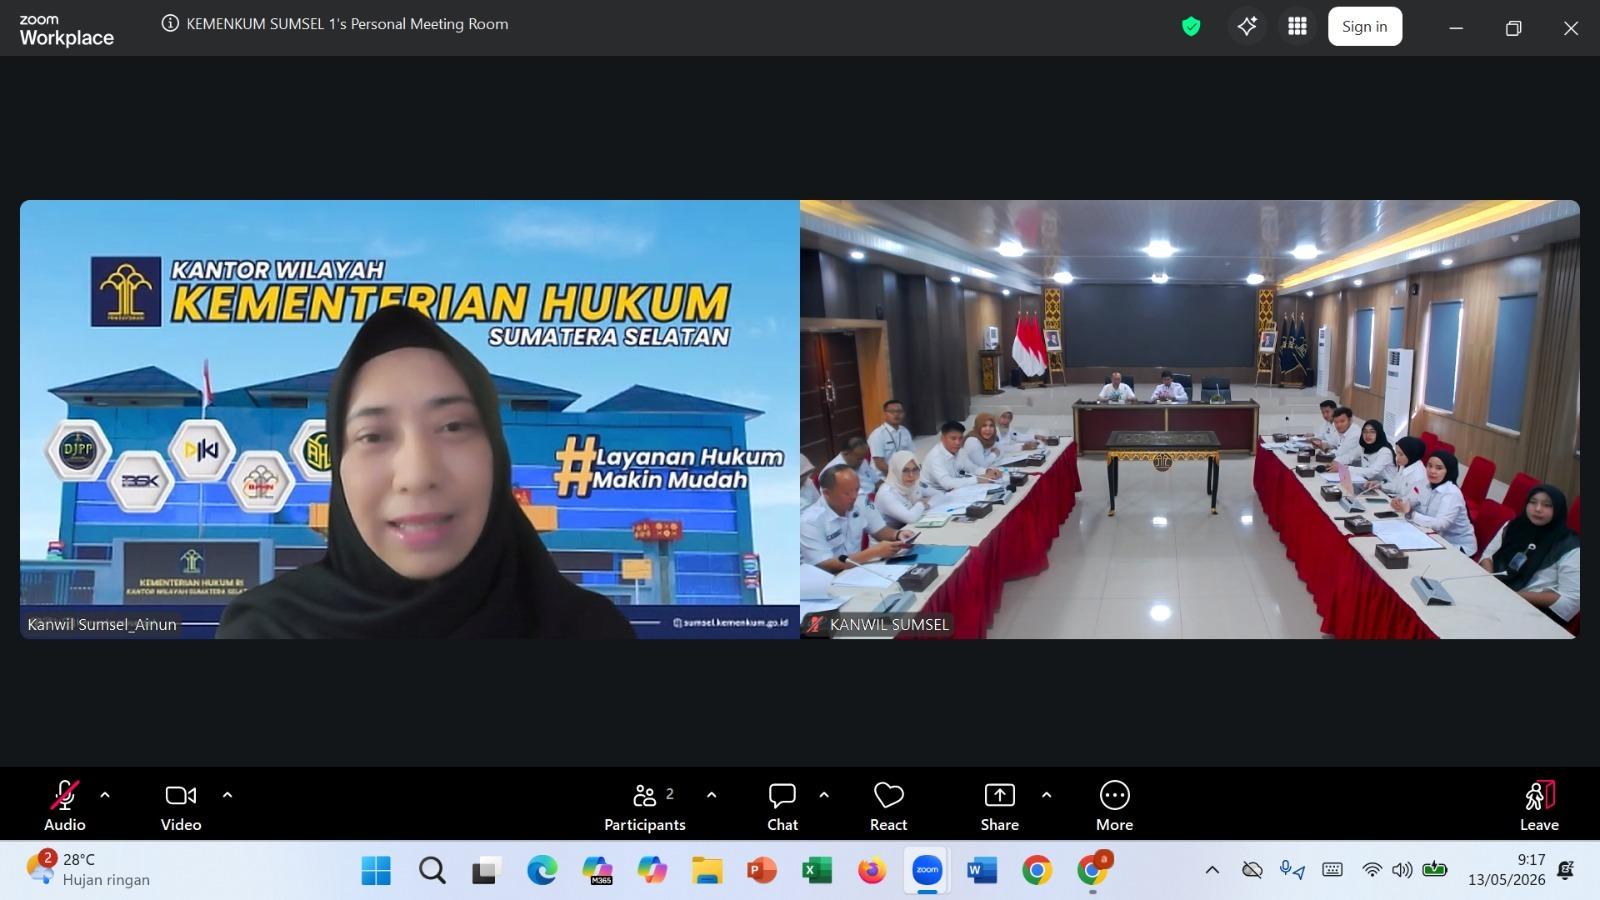Show hidden system tray icons
Viewport: 1600px width, 900px height.
point(1212,870)
